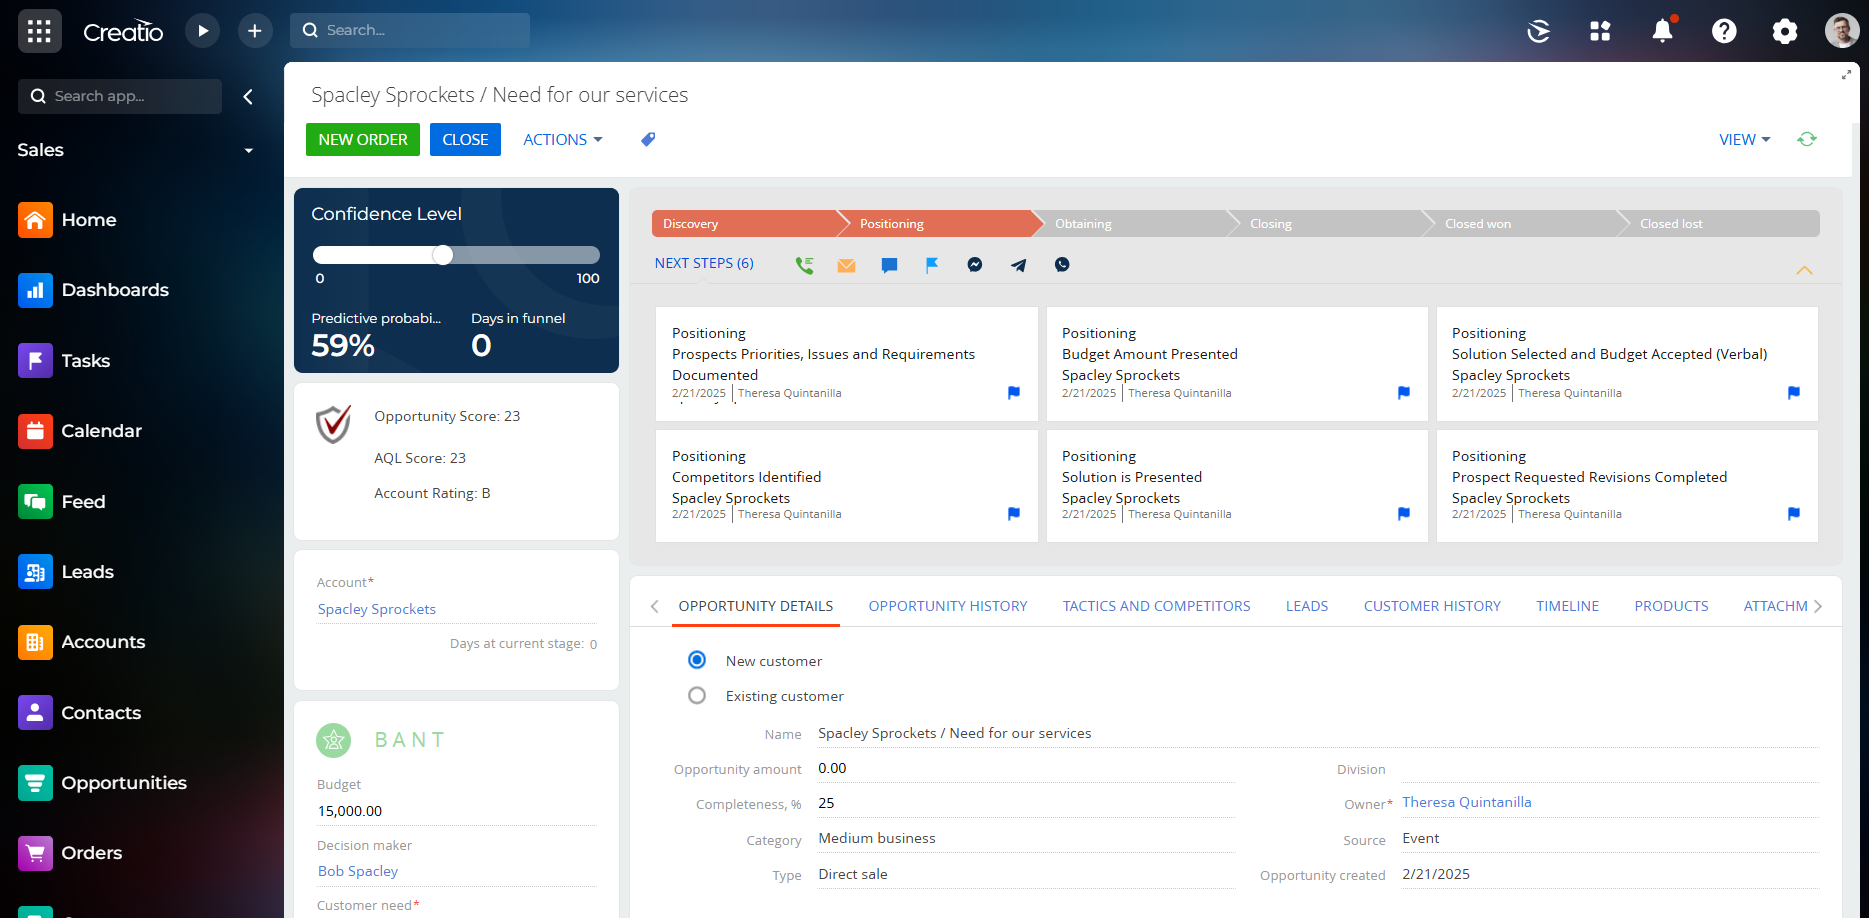Click the run process play button

203,31
